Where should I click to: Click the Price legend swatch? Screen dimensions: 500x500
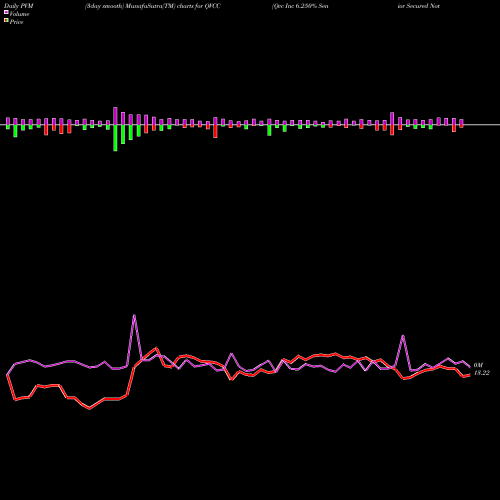click(x=6, y=21)
